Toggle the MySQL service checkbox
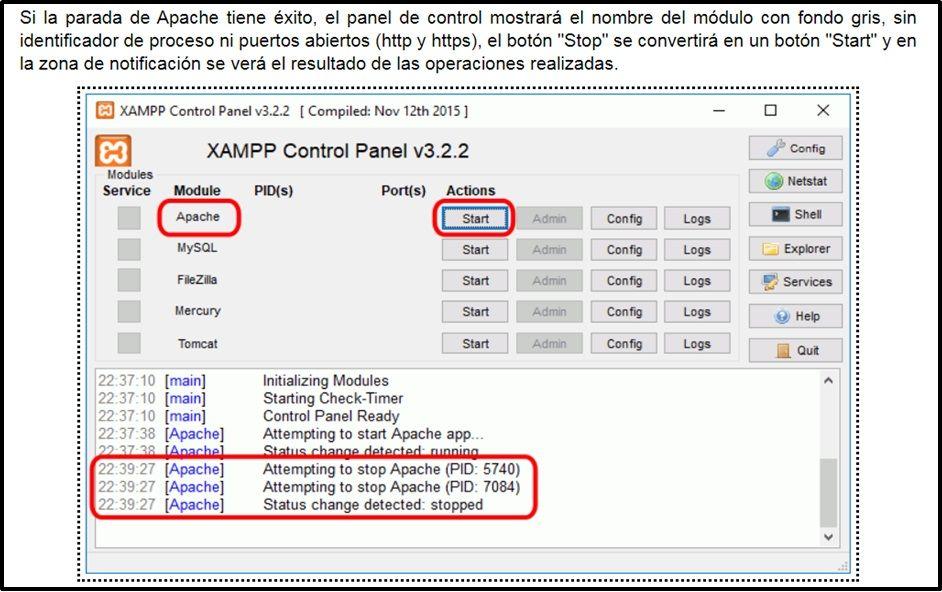942x592 pixels. [x=129, y=249]
